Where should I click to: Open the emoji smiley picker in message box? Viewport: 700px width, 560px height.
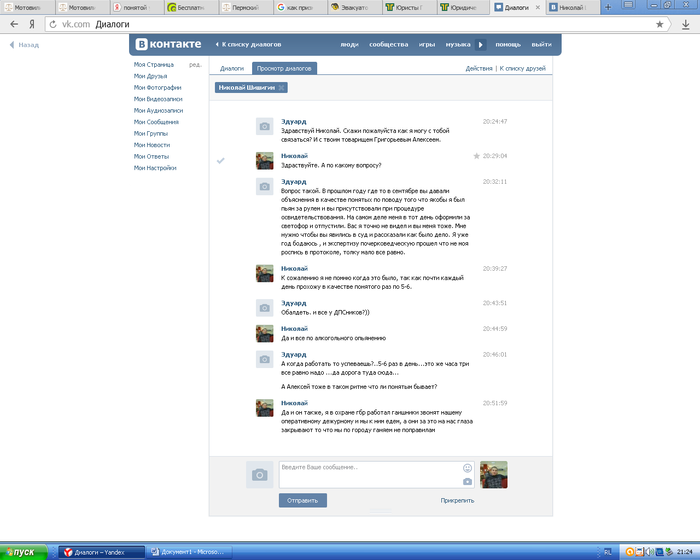click(467, 467)
